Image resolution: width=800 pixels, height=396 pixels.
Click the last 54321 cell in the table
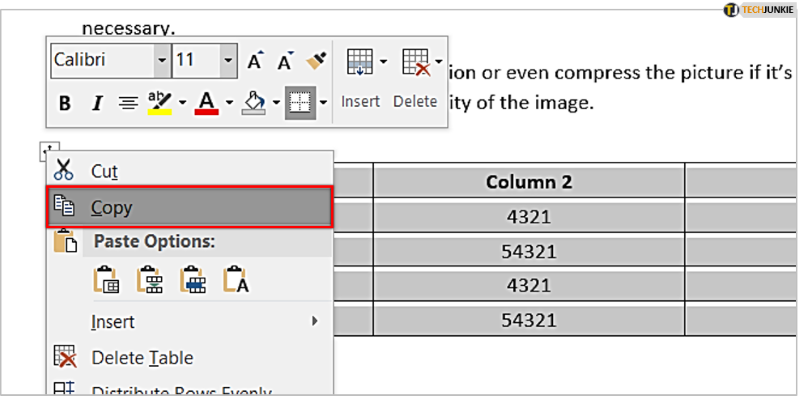pyautogui.click(x=529, y=319)
